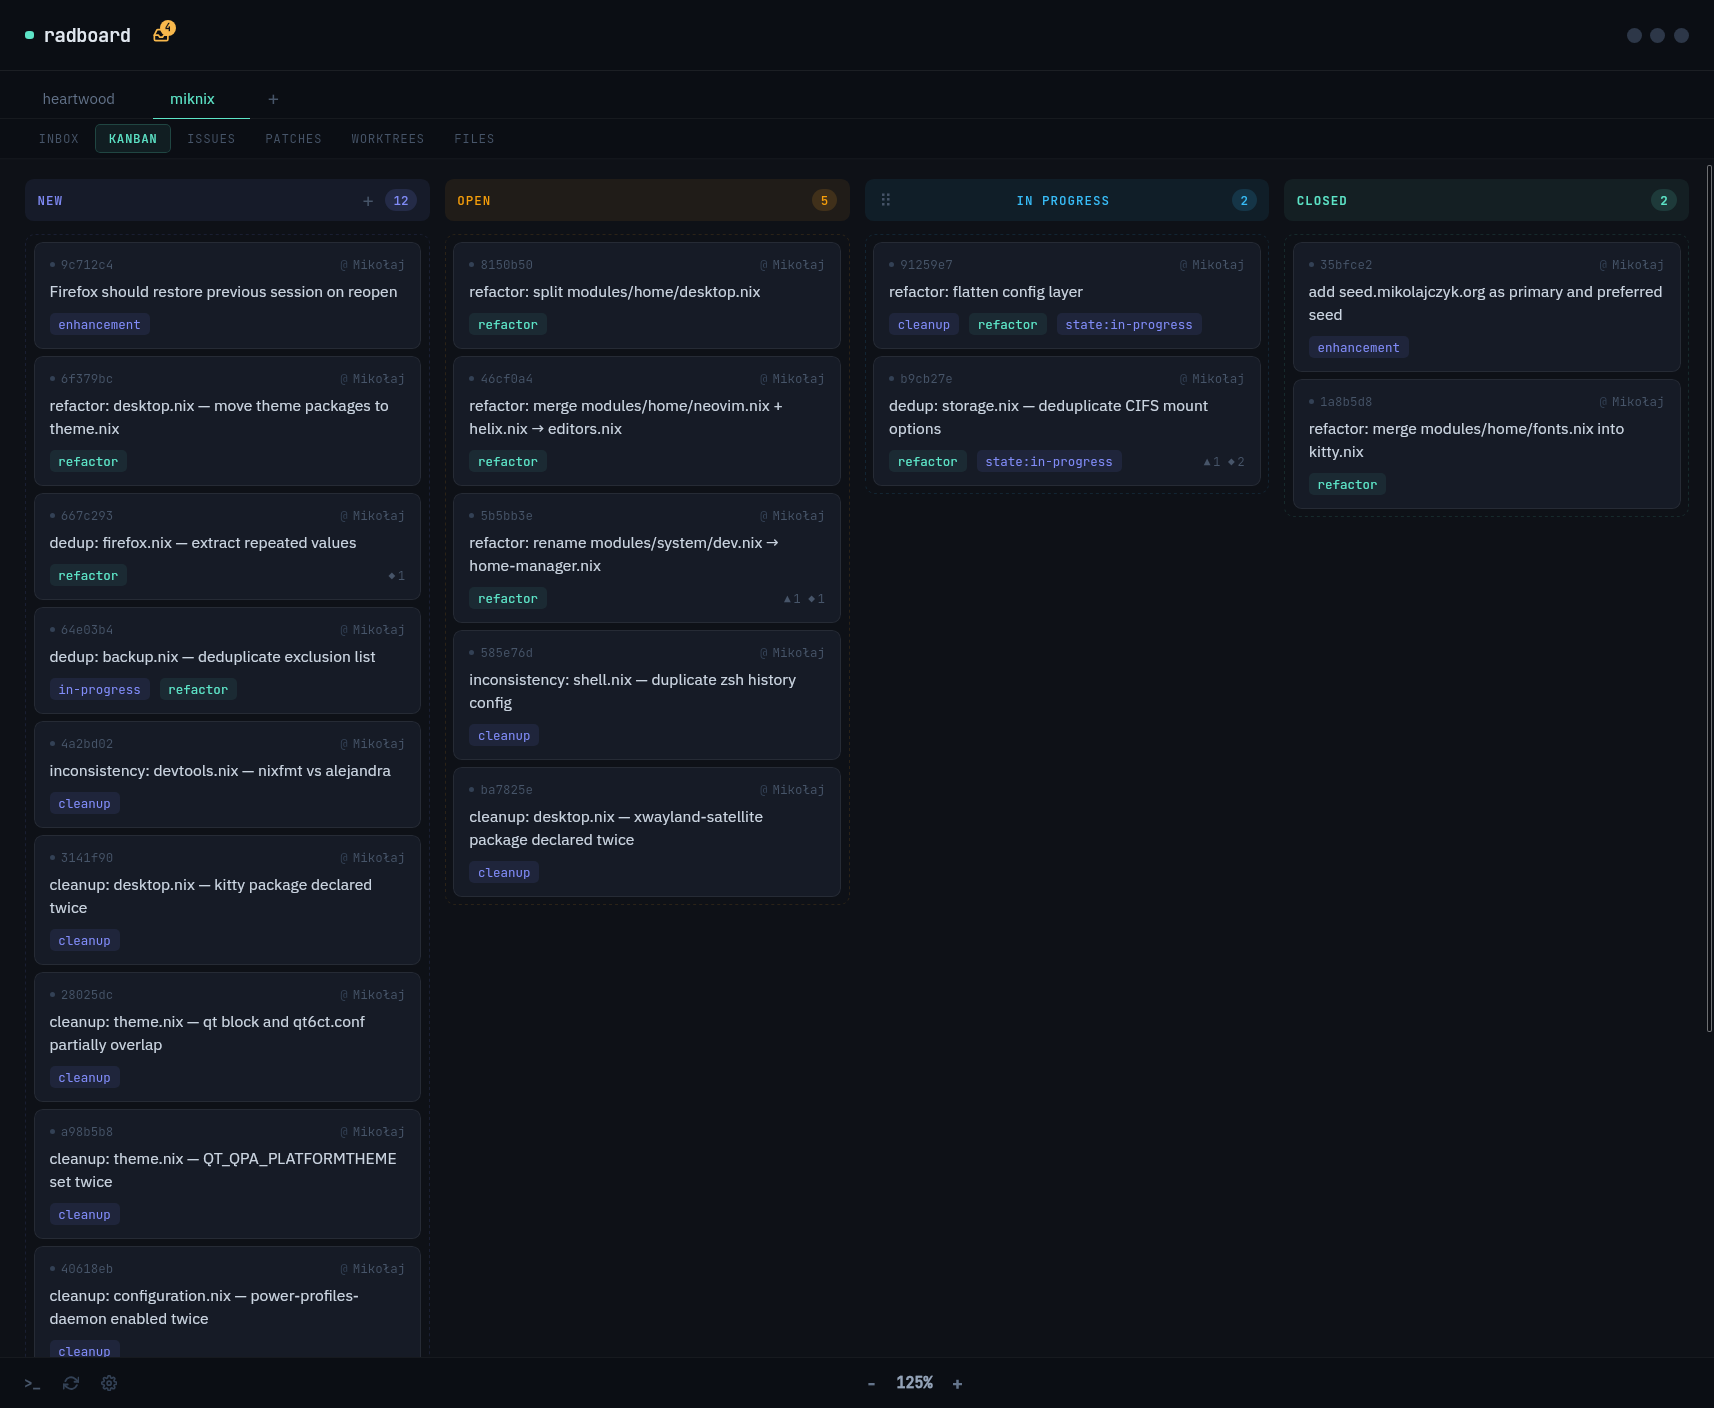Viewport: 1714px width, 1408px height.
Task: Click the enhancement label on Firefox card
Action: pyautogui.click(x=99, y=325)
